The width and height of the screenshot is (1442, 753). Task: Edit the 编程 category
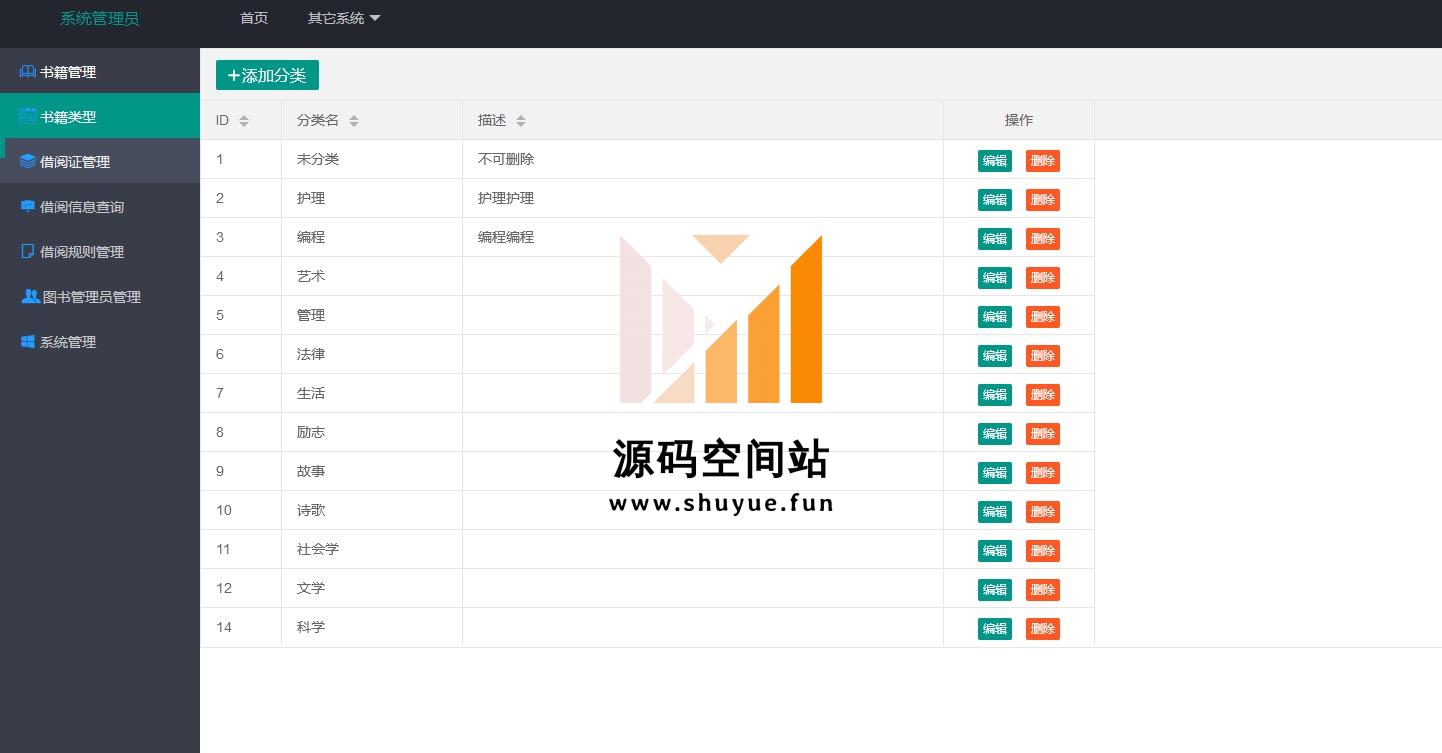point(994,239)
